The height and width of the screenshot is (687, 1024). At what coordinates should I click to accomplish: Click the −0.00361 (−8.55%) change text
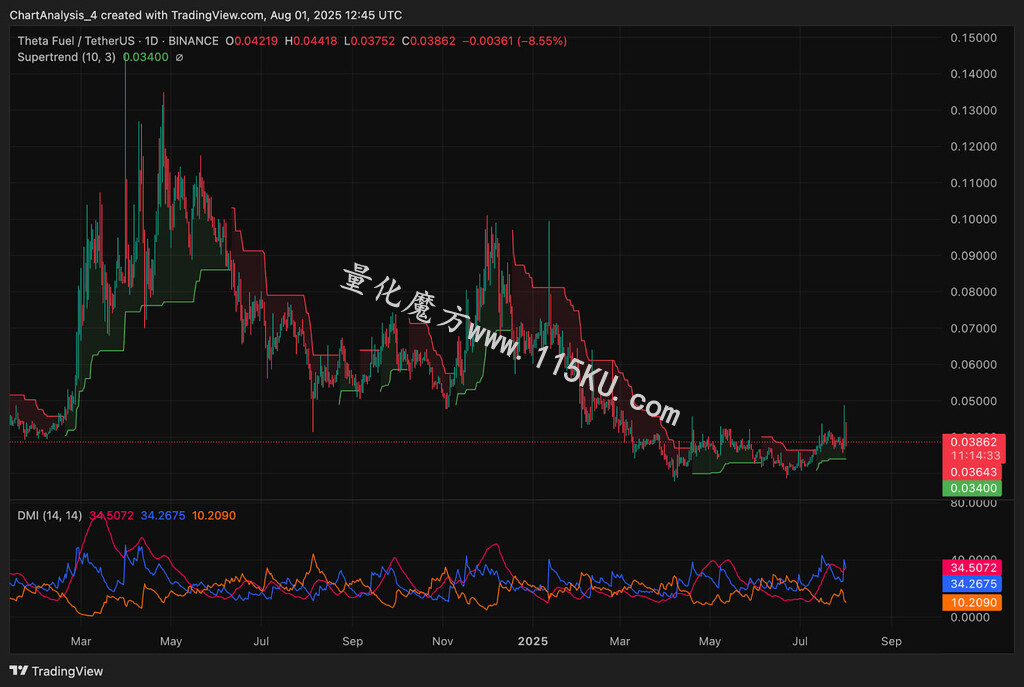click(x=515, y=40)
